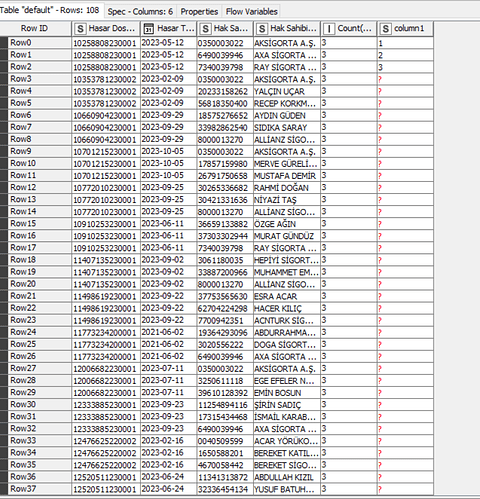Click İSMAİL KARAB... name cell
Viewport: 480px width, 499px height.
pos(287,417)
